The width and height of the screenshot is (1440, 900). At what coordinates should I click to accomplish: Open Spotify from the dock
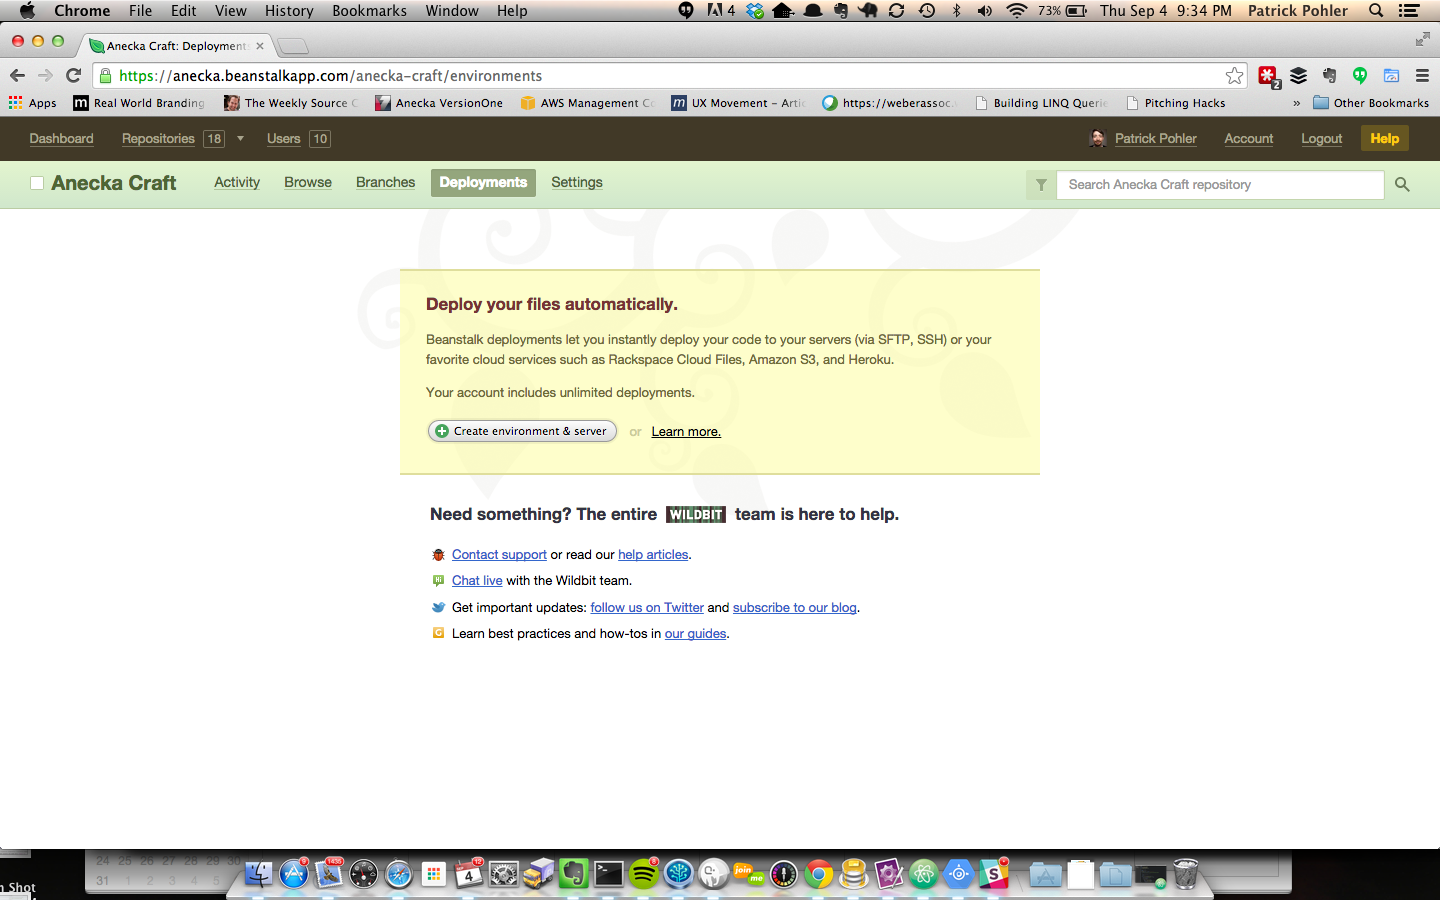point(644,874)
